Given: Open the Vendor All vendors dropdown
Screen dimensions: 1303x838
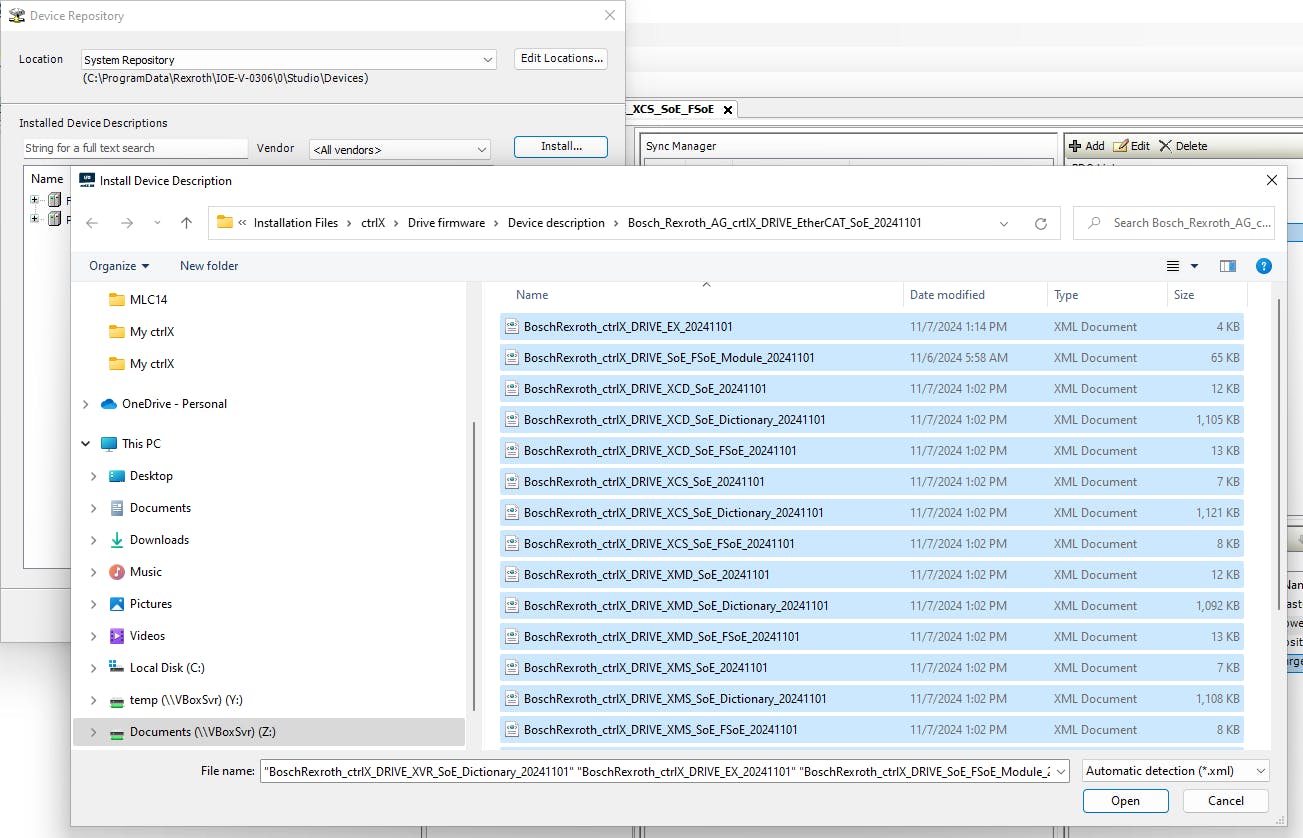Looking at the screenshot, I should 481,150.
